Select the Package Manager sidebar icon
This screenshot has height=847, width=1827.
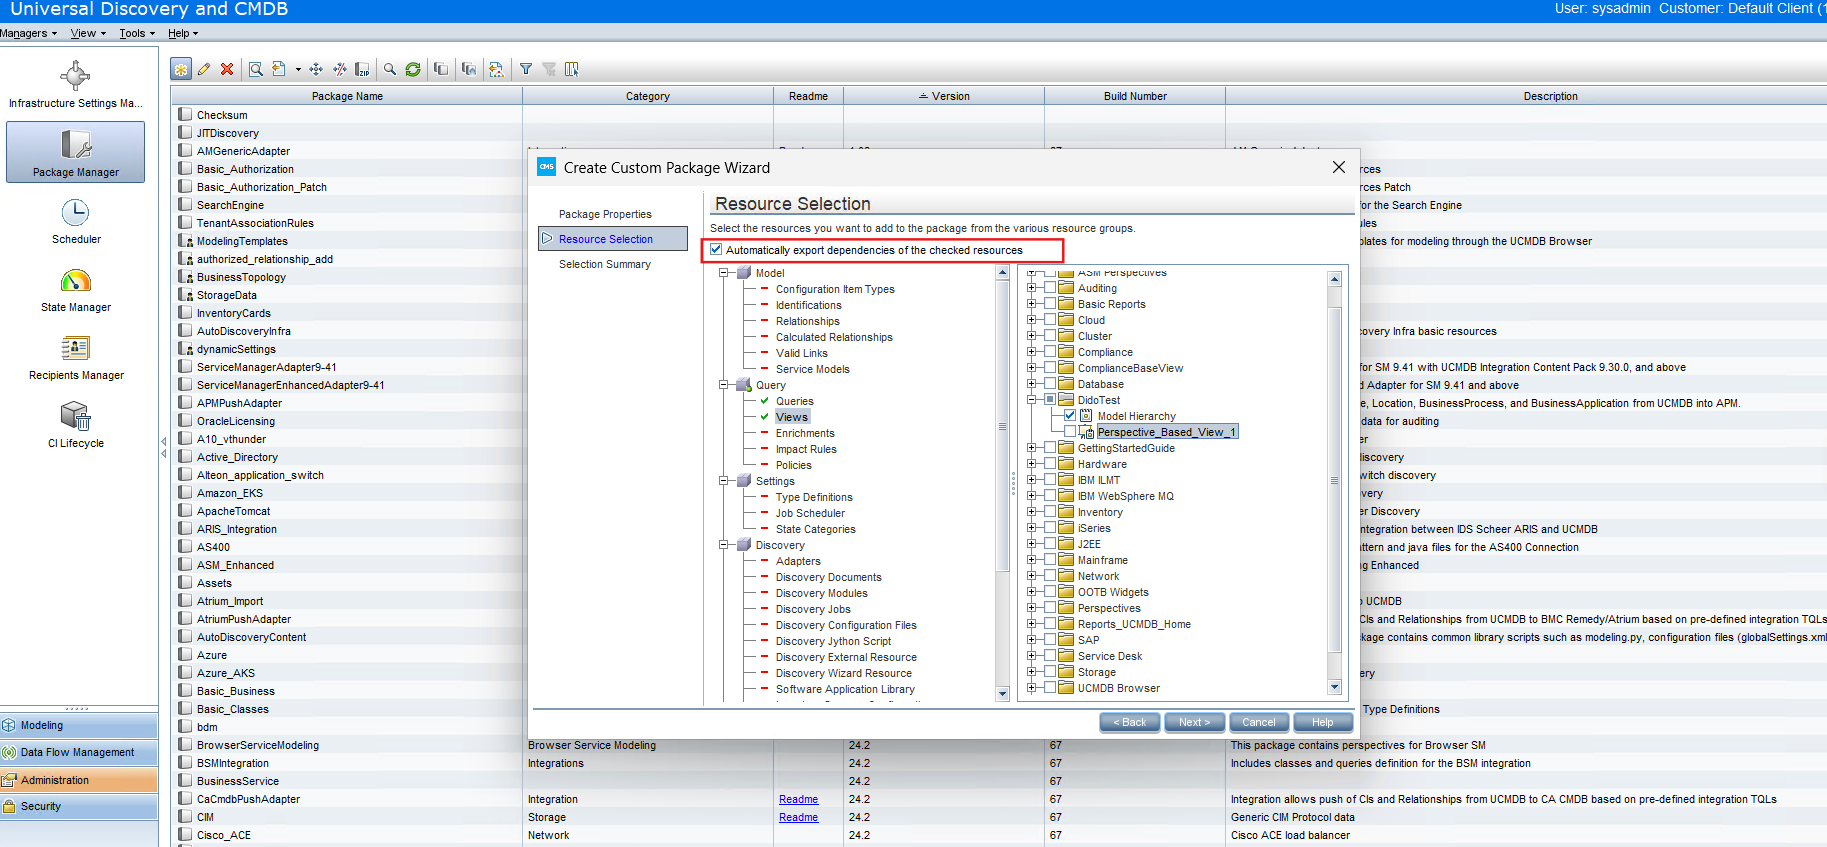pos(76,152)
